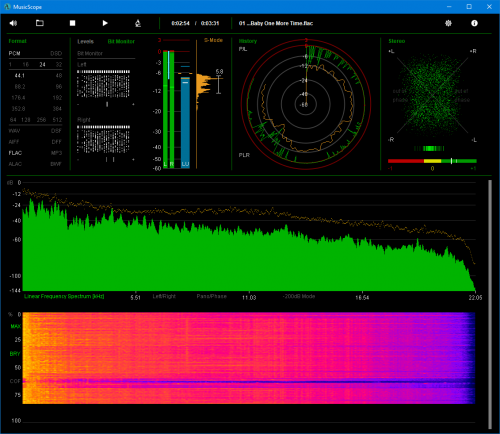Viewport: 500px width, 434px height.
Task: Toggle the S-Mode loudness display
Action: pos(213,40)
